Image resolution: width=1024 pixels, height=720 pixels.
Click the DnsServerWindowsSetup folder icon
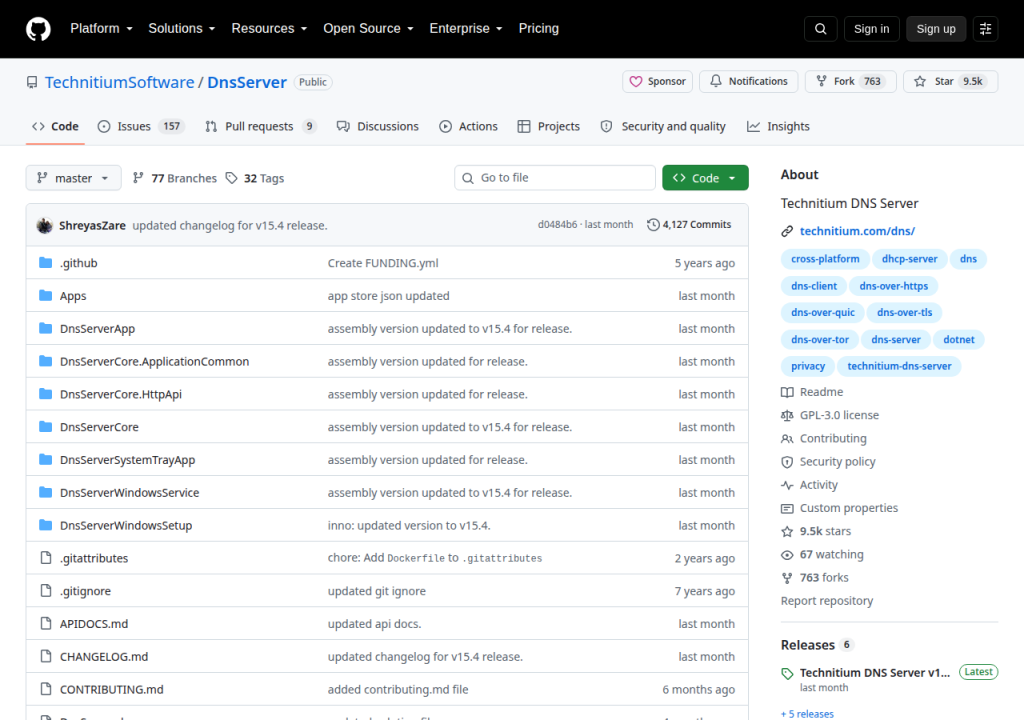tap(45, 525)
